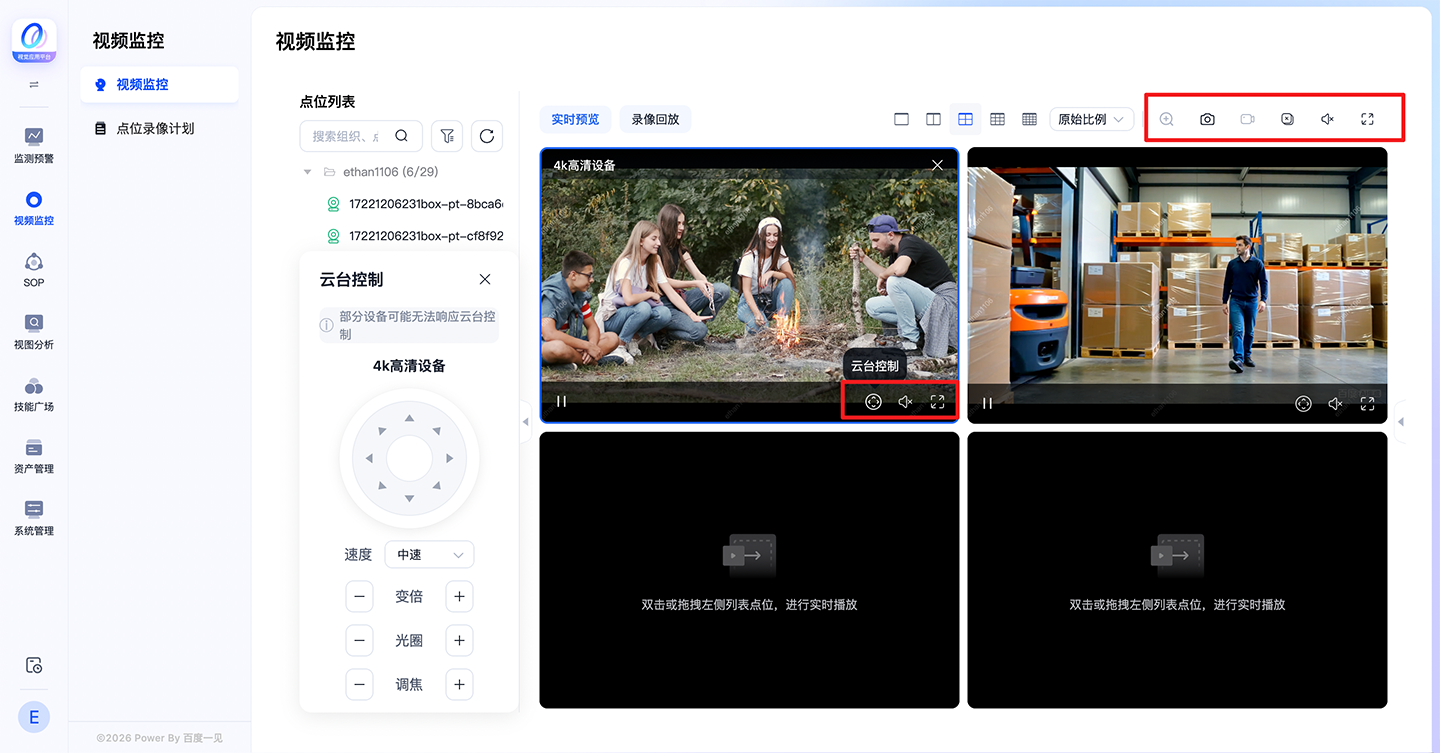Close the 云台控制 panel
Viewport: 1440px width, 753px height.
tap(485, 279)
